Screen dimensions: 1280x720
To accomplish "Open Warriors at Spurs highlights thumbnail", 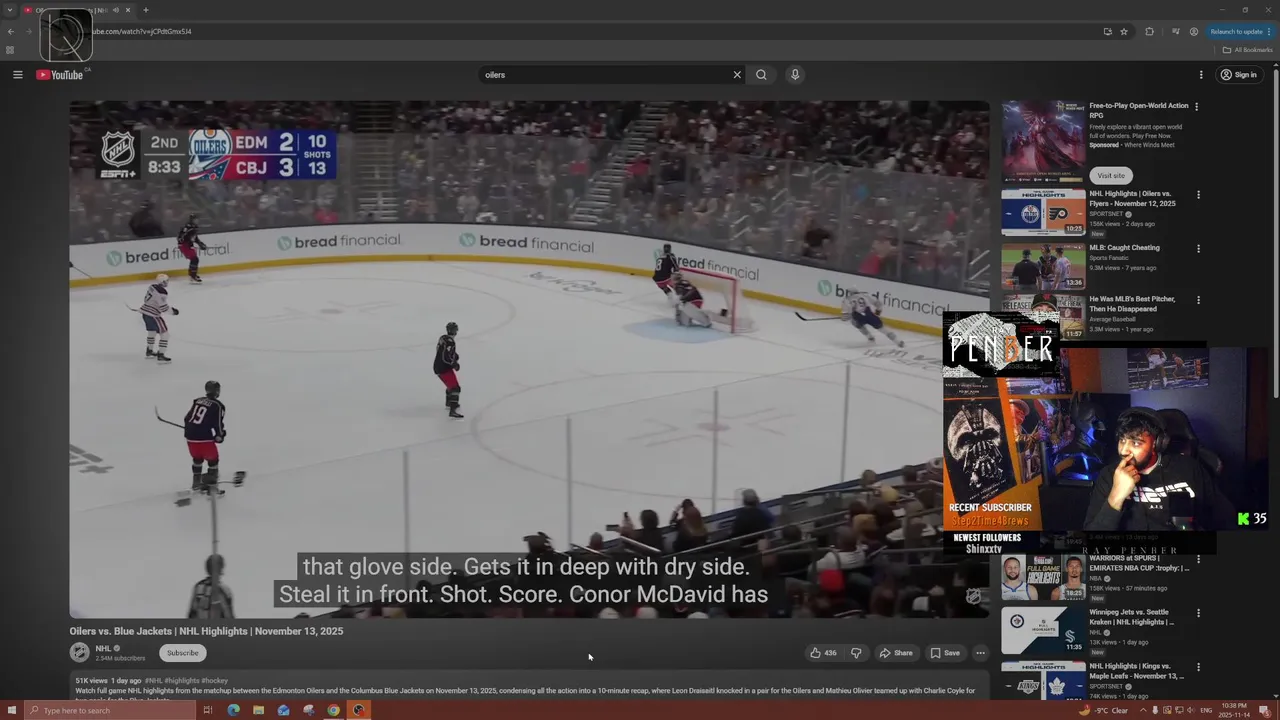I will (1043, 577).
